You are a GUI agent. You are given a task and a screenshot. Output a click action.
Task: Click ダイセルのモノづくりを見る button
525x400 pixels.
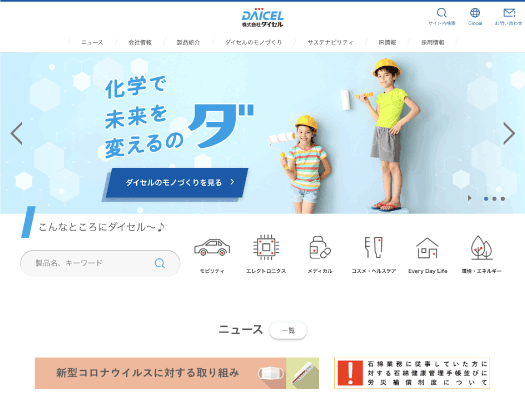(x=177, y=183)
